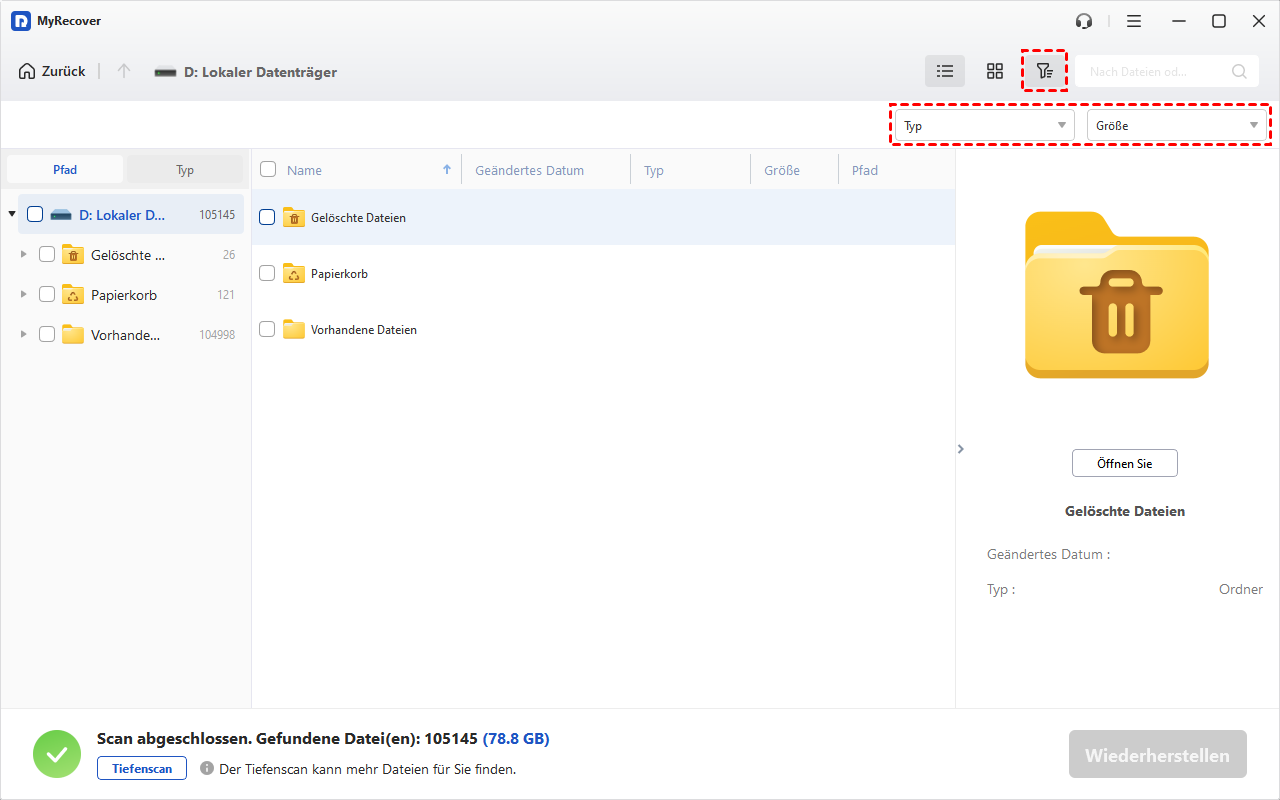Go up one folder level arrow

pos(124,71)
